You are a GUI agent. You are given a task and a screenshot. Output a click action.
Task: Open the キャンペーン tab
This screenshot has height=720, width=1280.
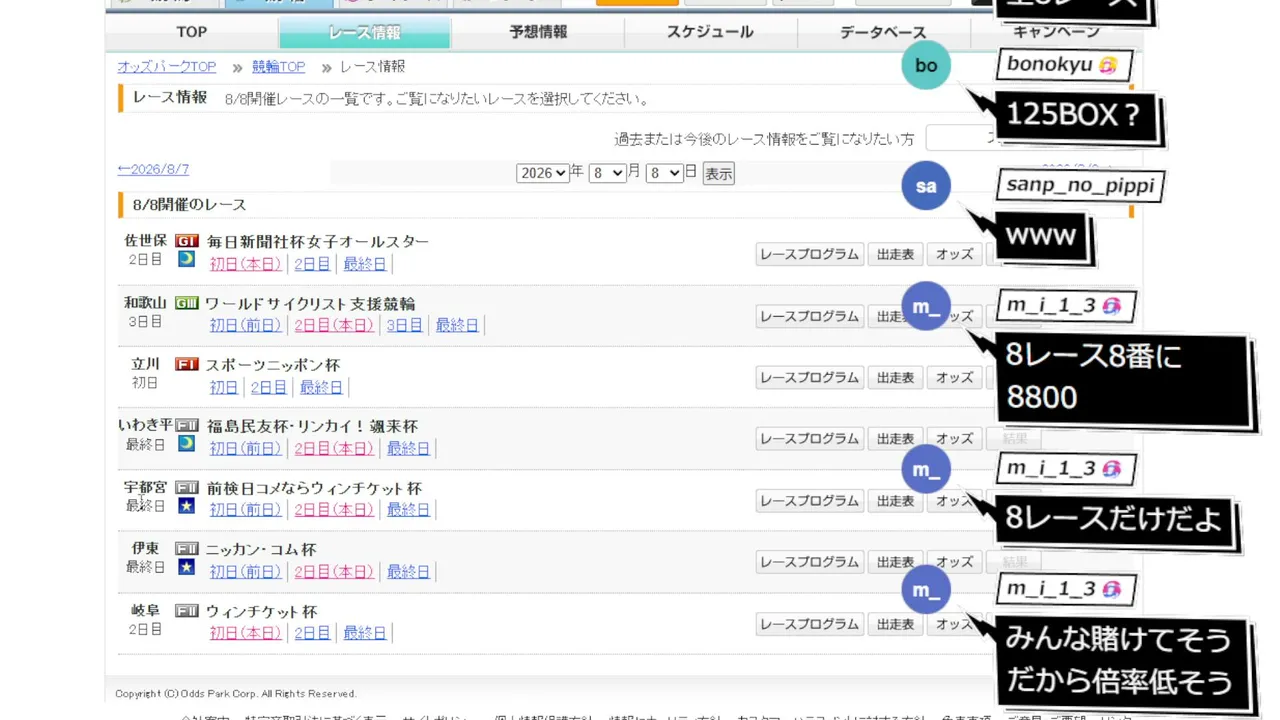click(1056, 32)
